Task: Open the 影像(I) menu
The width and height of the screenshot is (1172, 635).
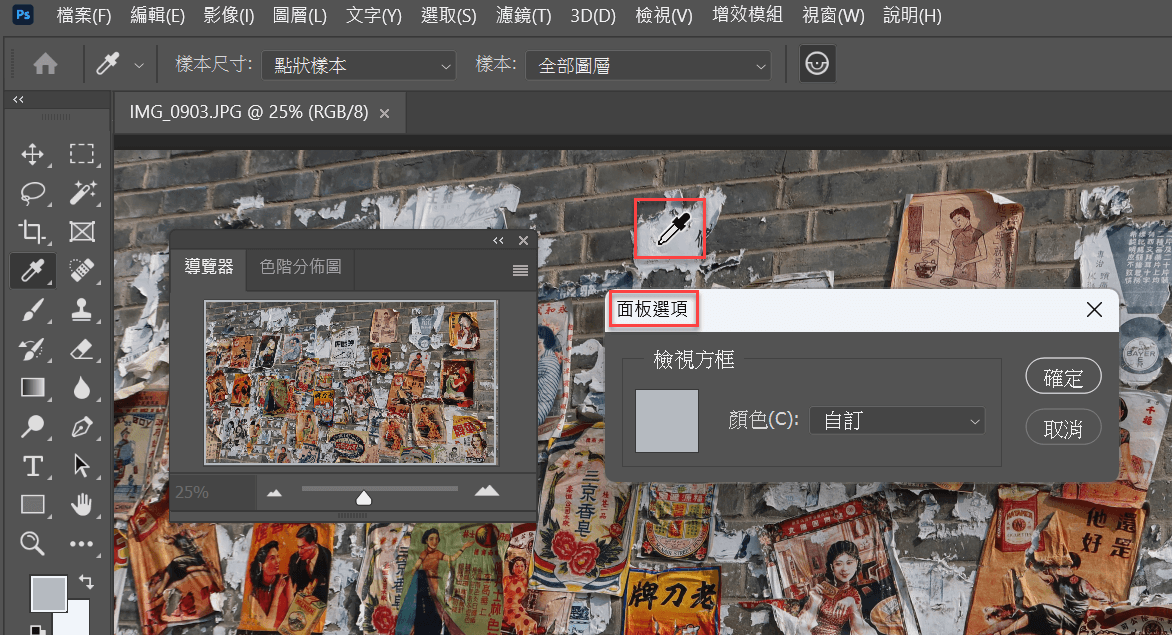Action: (229, 15)
